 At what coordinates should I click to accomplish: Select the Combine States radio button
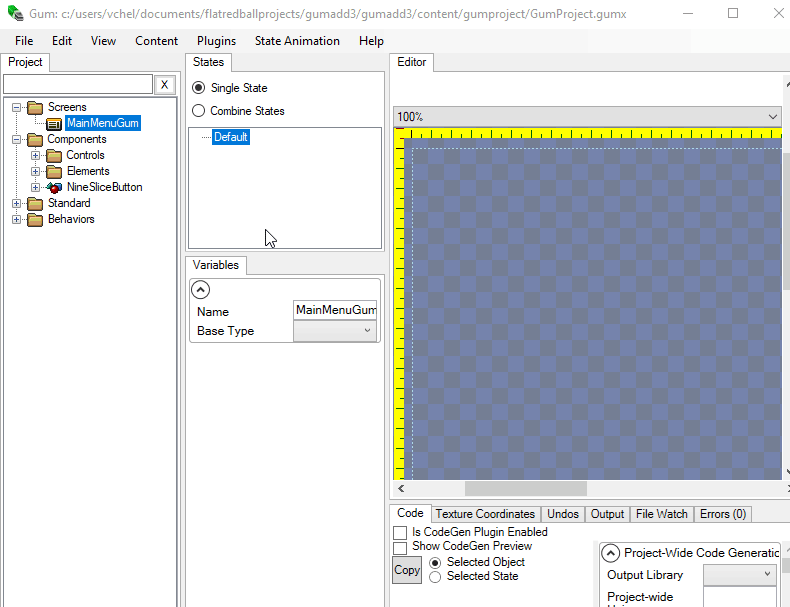click(198, 111)
